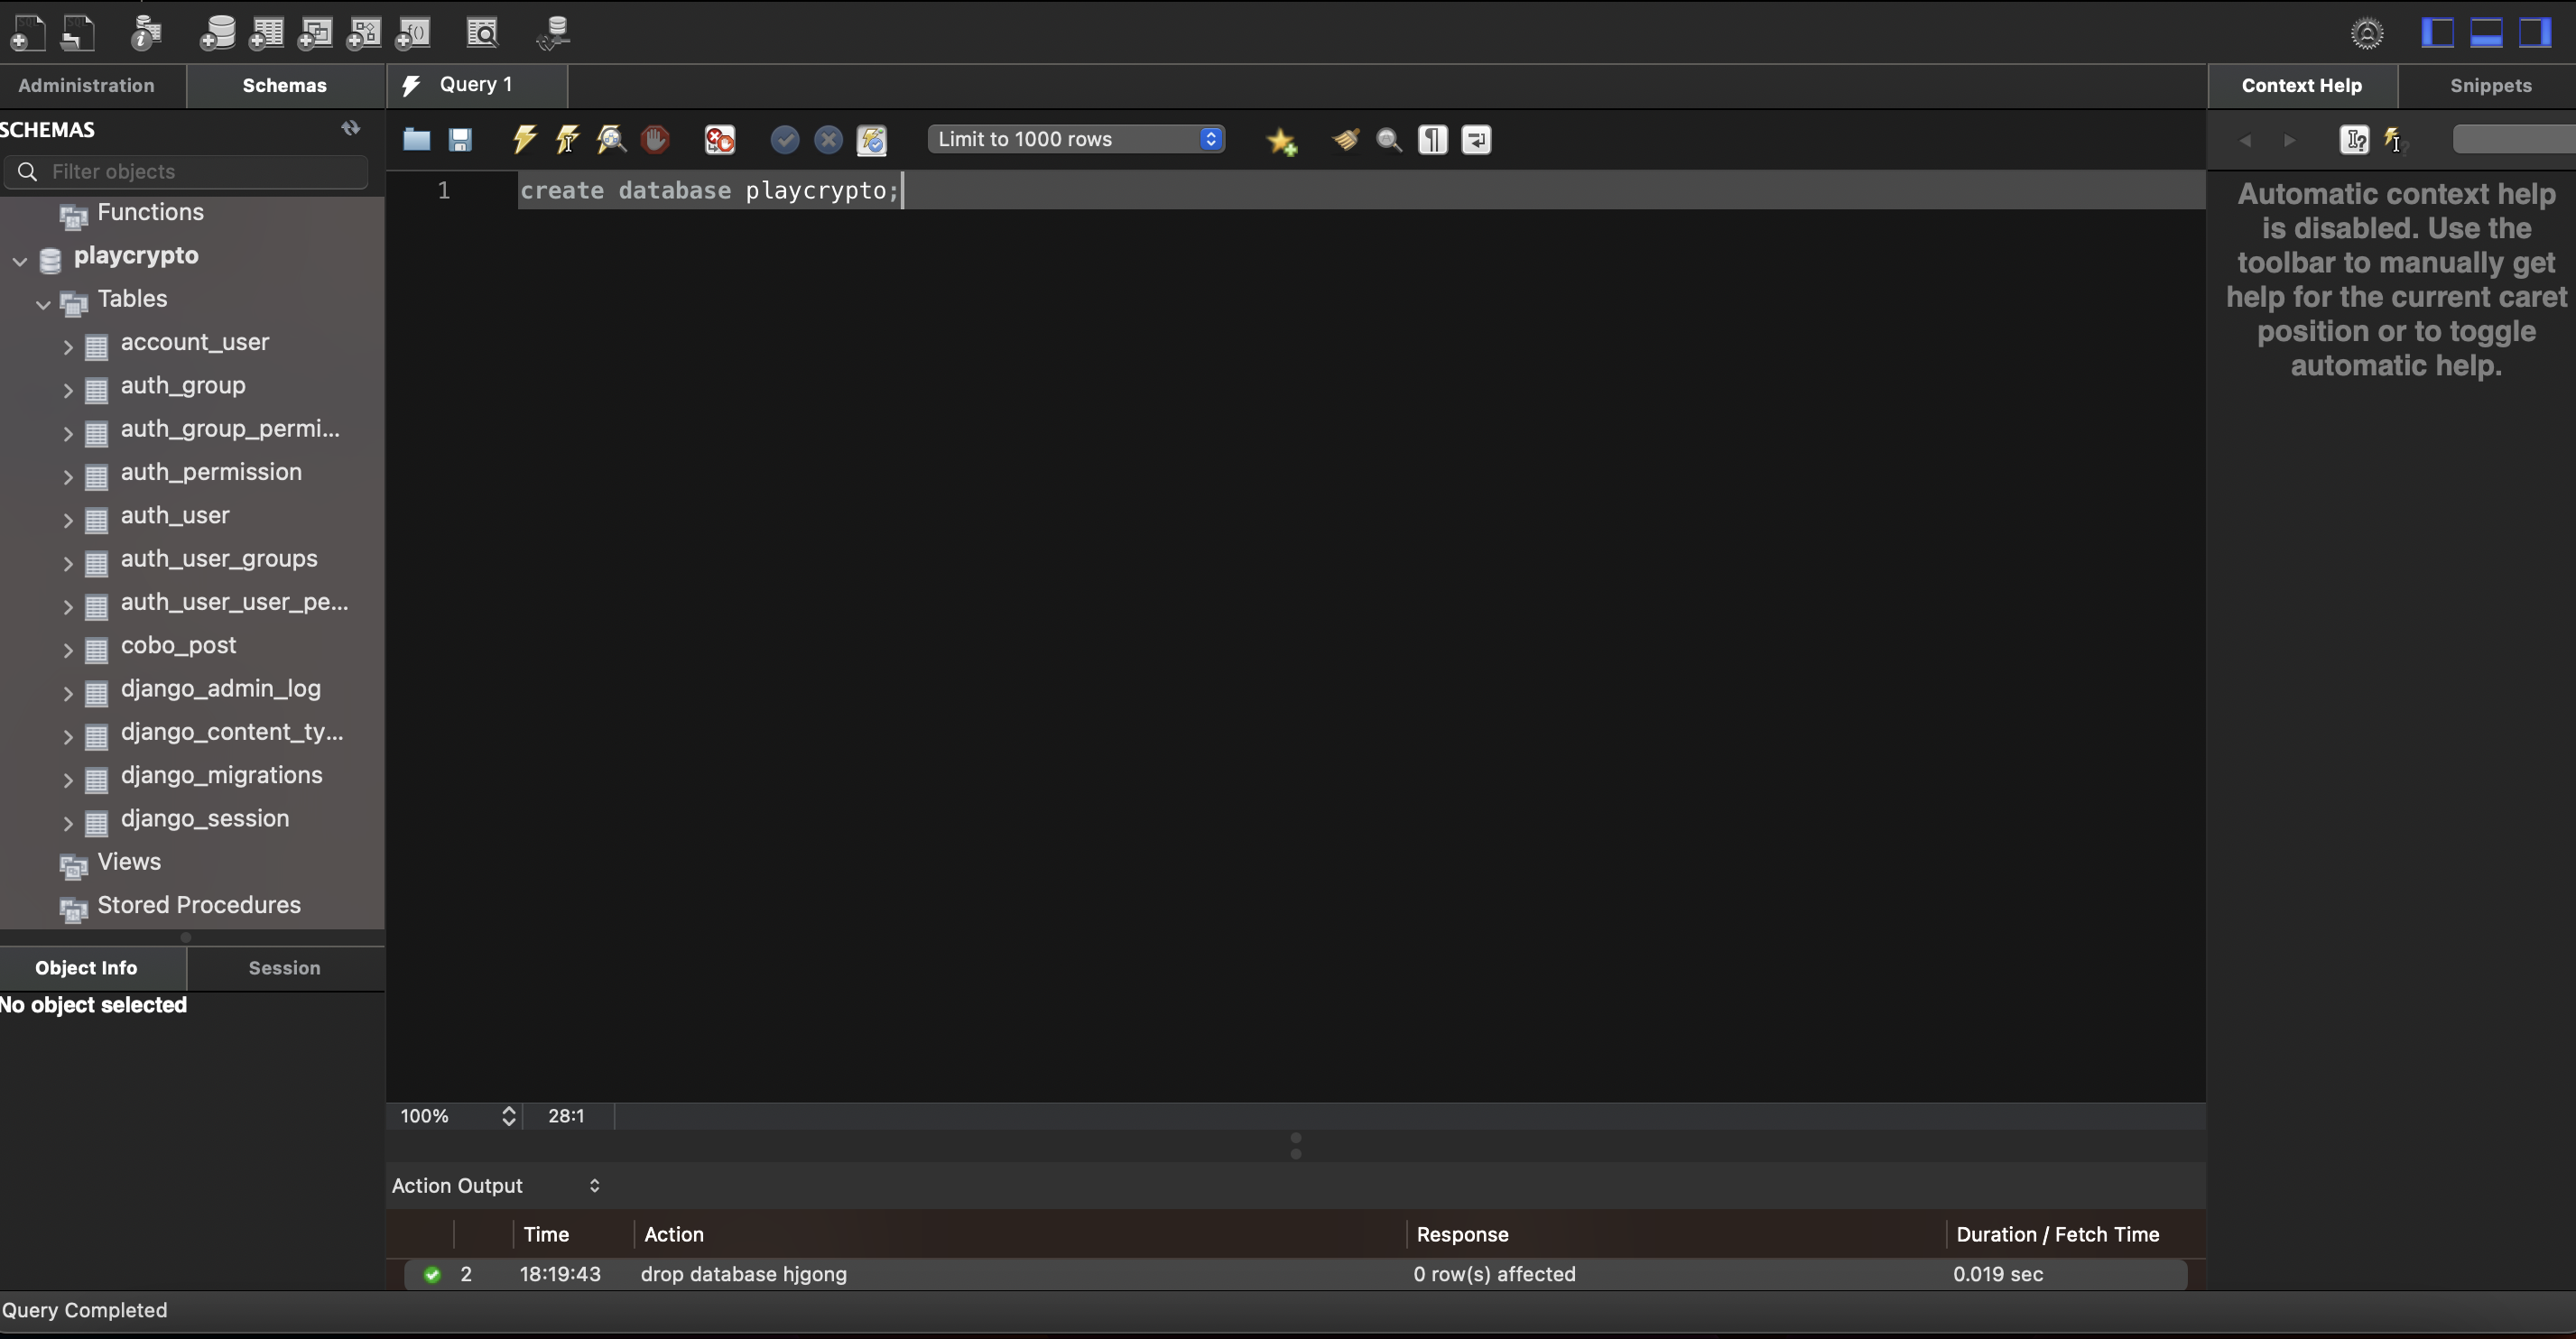Open the Snippets tab
Screen dimensions: 2576x1339
[x=2490, y=86]
